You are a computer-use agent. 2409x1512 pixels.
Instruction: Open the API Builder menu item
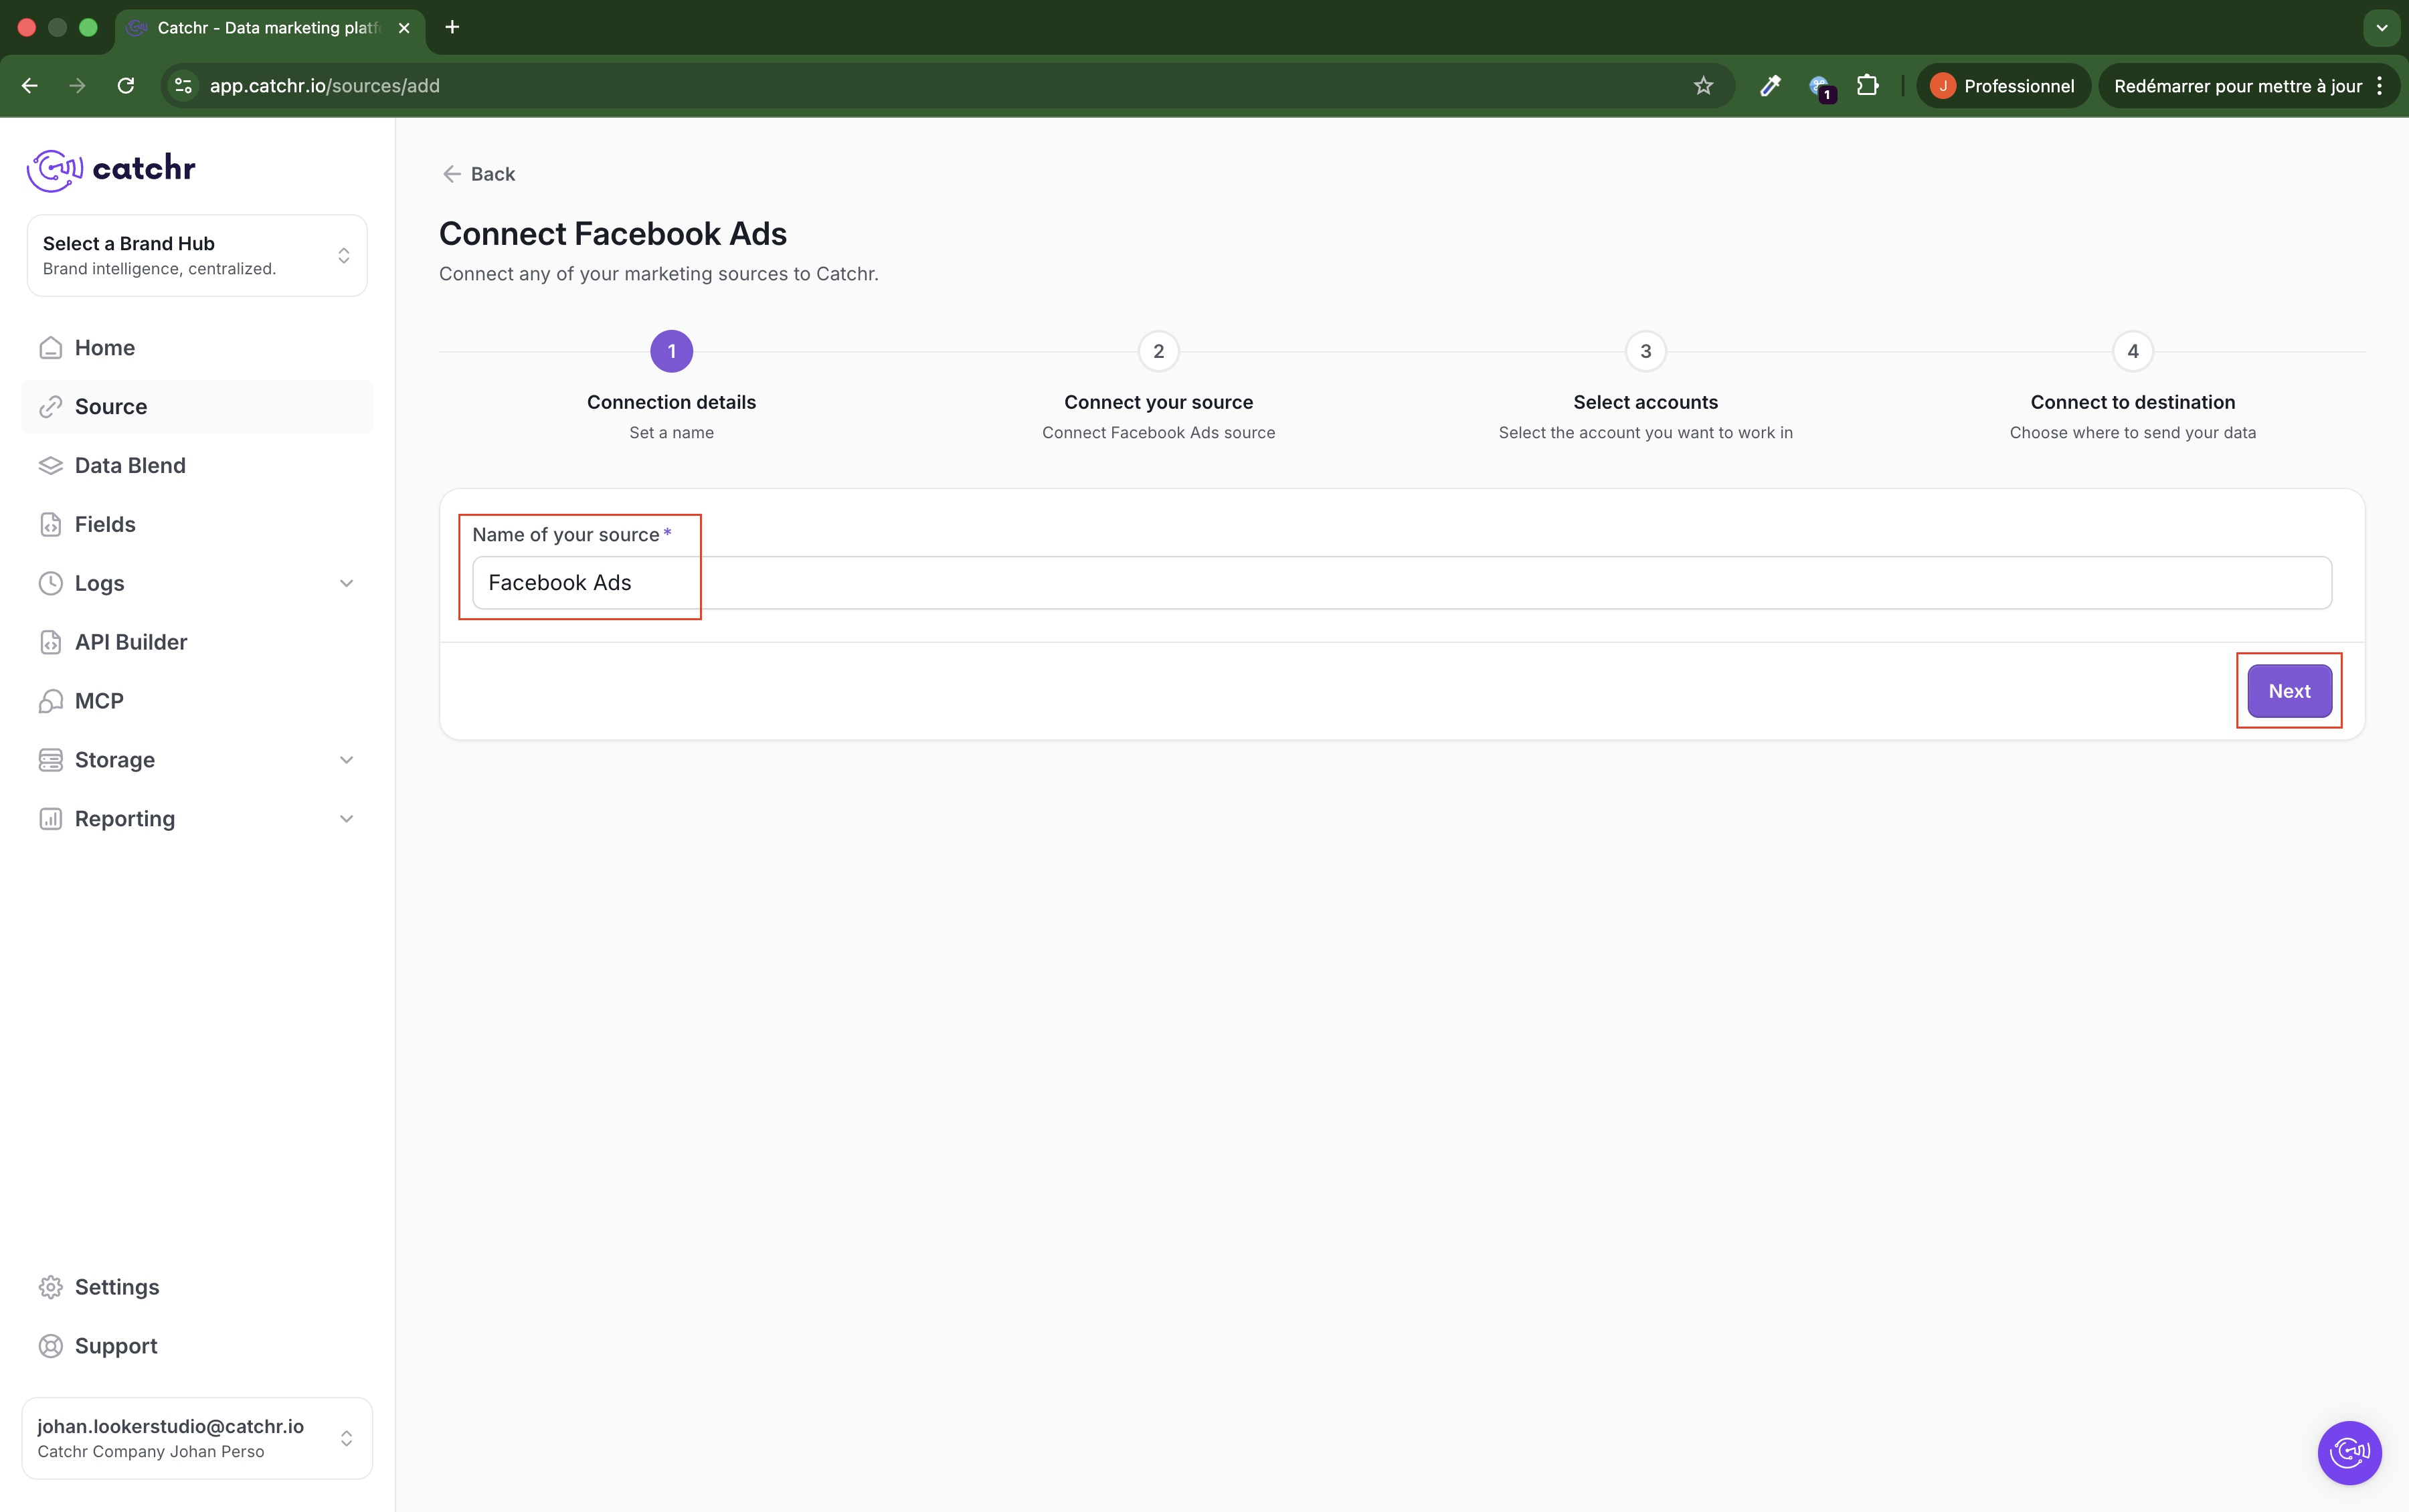point(131,642)
